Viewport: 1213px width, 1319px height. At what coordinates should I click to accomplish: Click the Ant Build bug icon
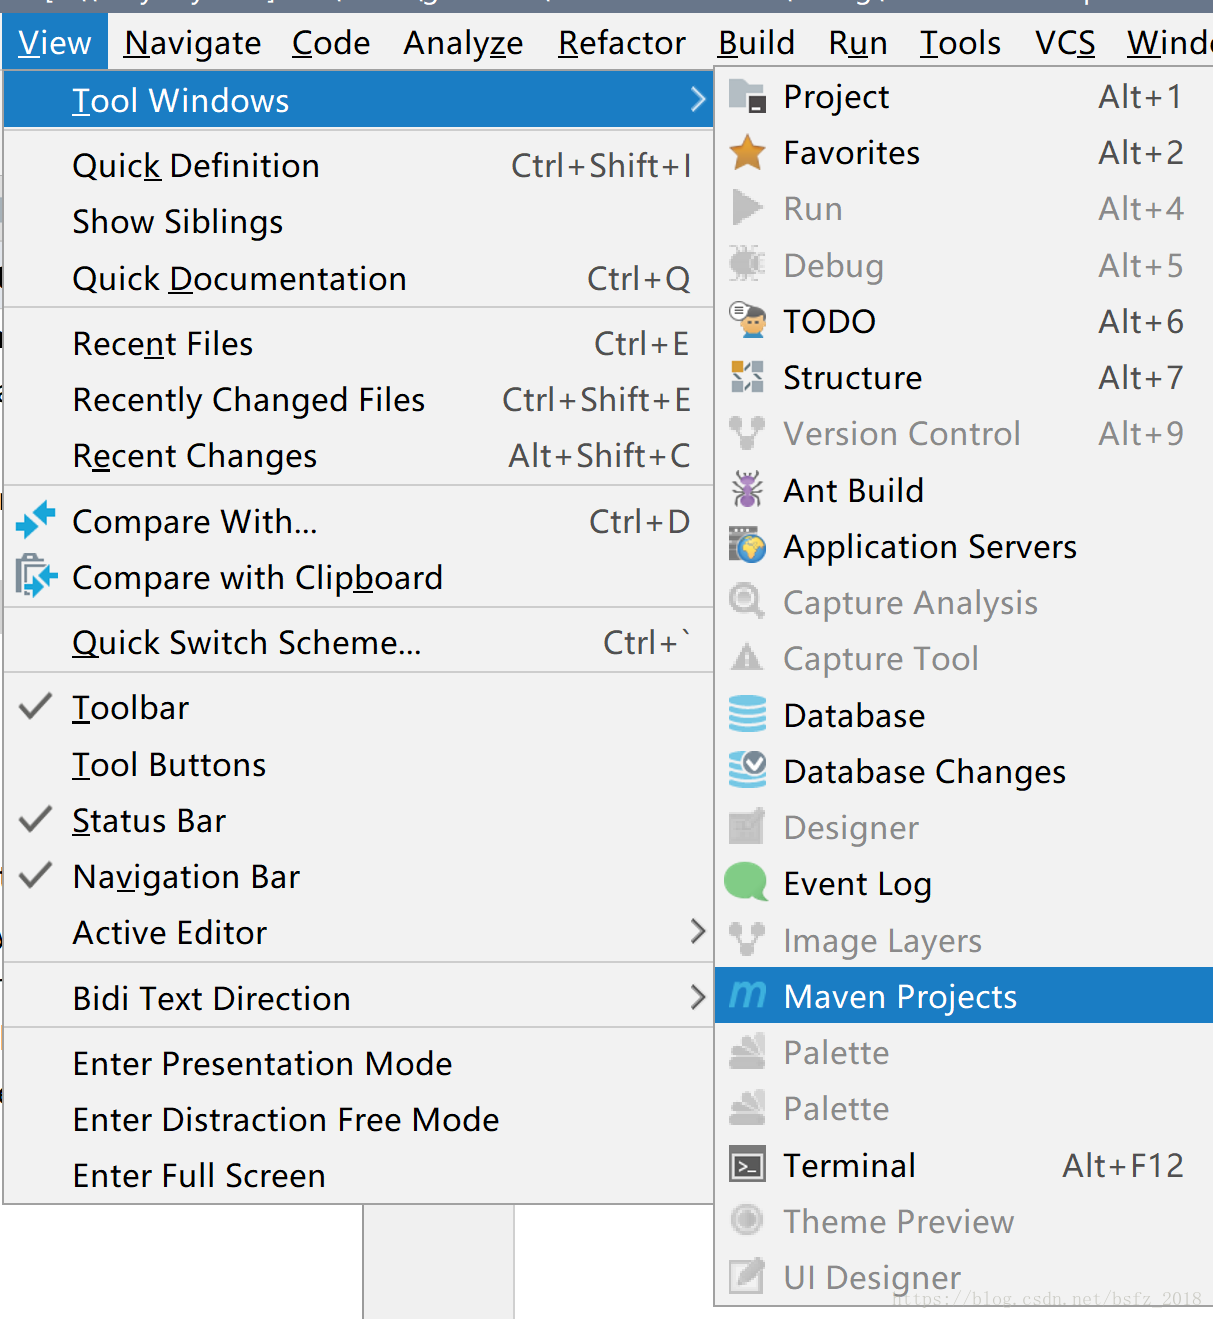[x=747, y=490]
